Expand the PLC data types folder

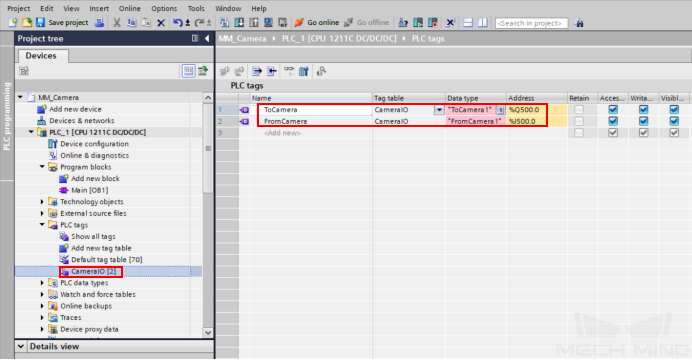point(42,283)
